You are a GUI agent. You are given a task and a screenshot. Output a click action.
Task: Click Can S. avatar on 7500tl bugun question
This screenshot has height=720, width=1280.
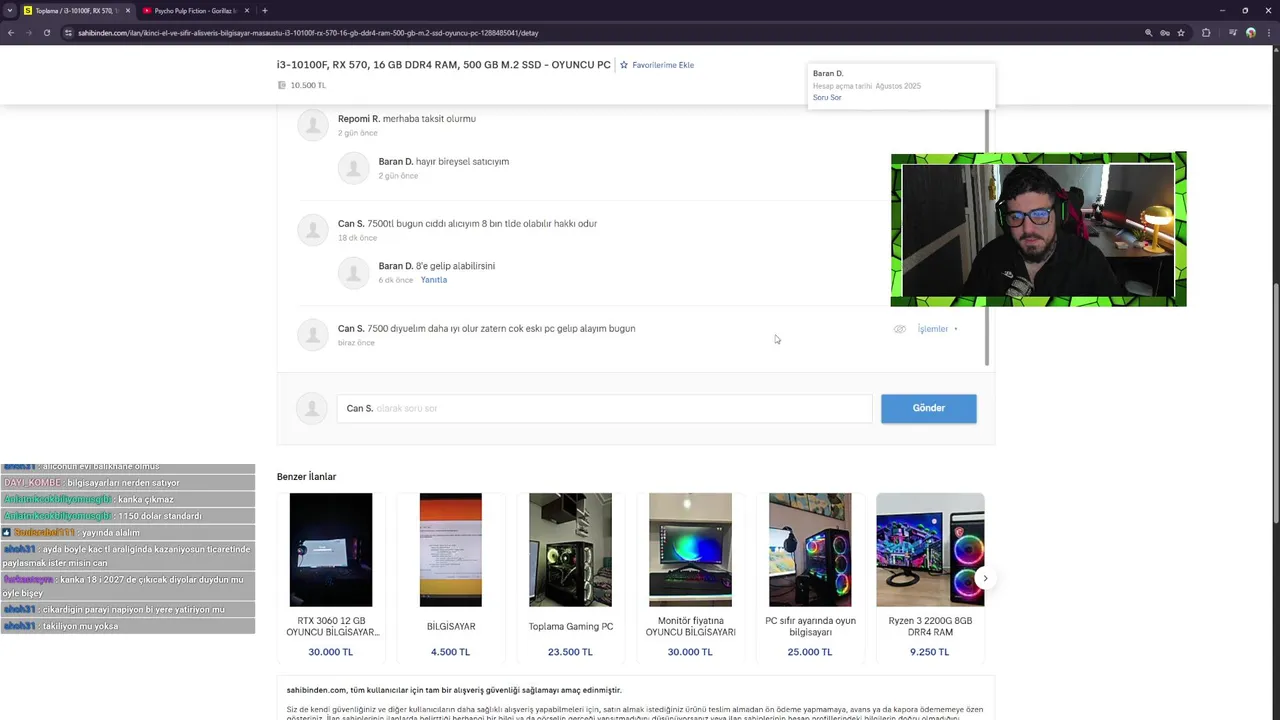click(313, 230)
